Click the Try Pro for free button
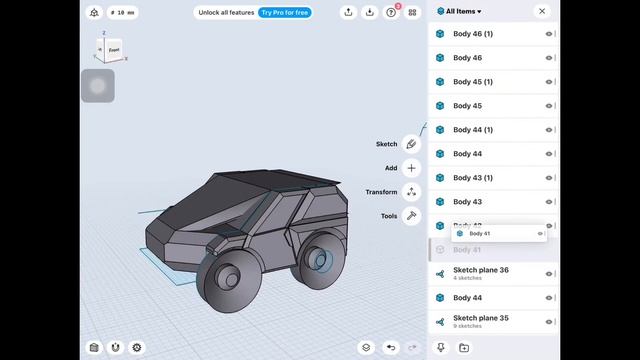 tap(284, 13)
